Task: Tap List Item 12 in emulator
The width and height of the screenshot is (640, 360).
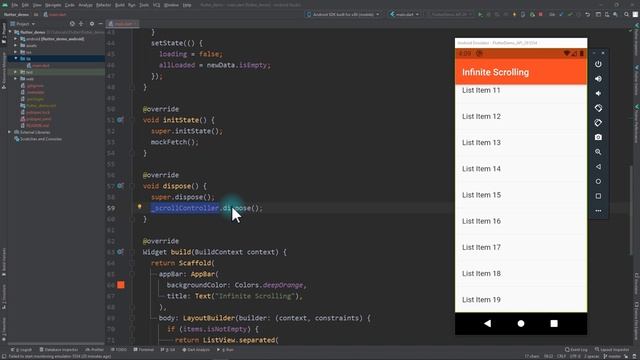Action: click(521, 116)
